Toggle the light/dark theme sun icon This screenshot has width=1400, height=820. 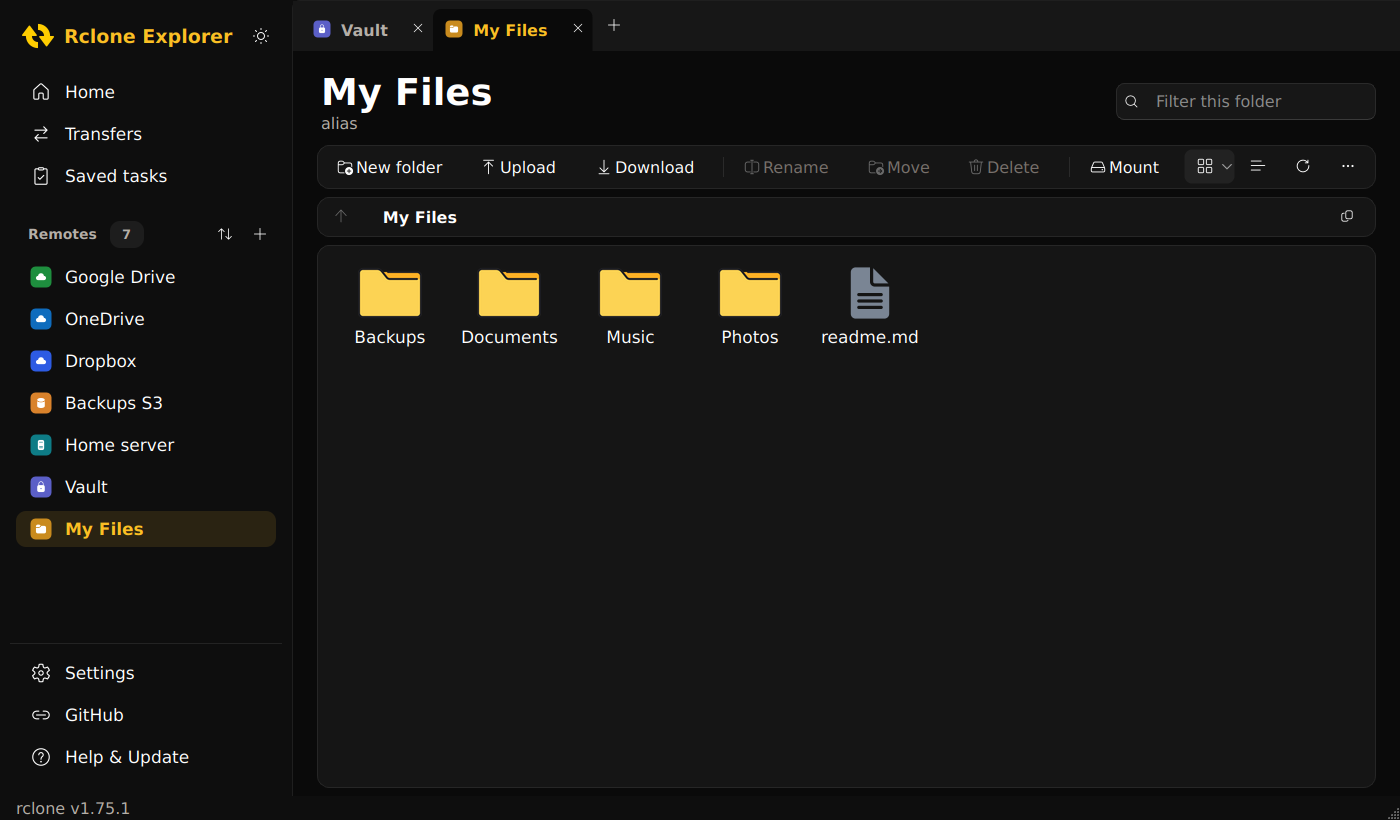coord(261,36)
